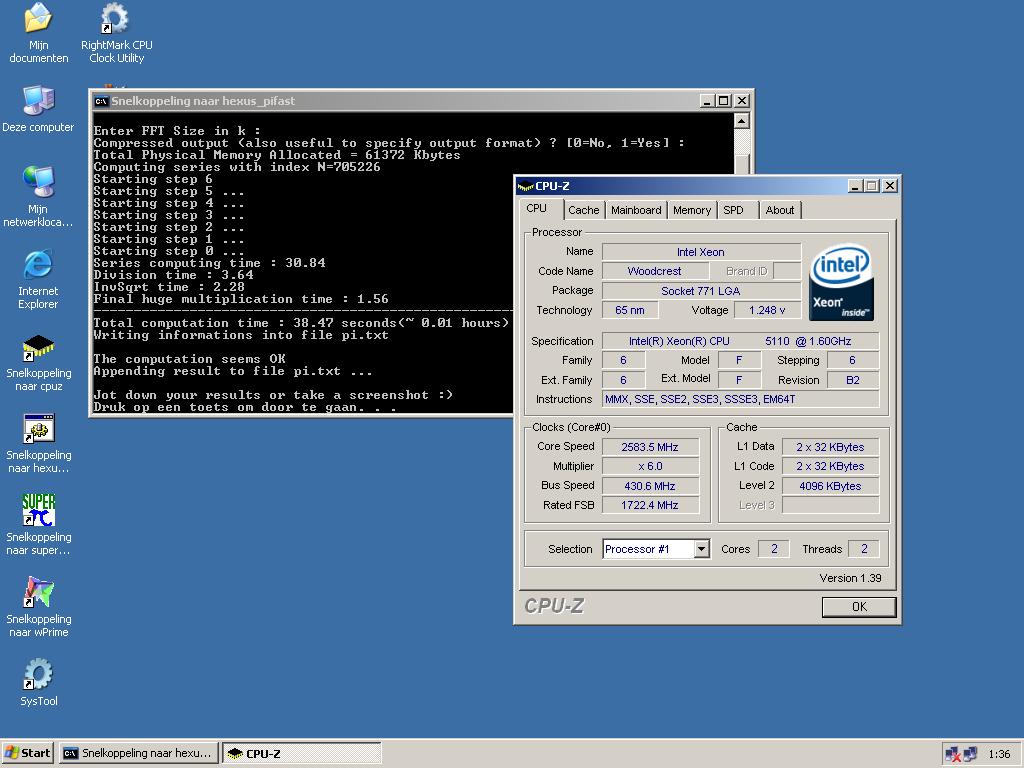Viewport: 1024px width, 768px height.
Task: Open the Mainboard tab
Action: (636, 210)
